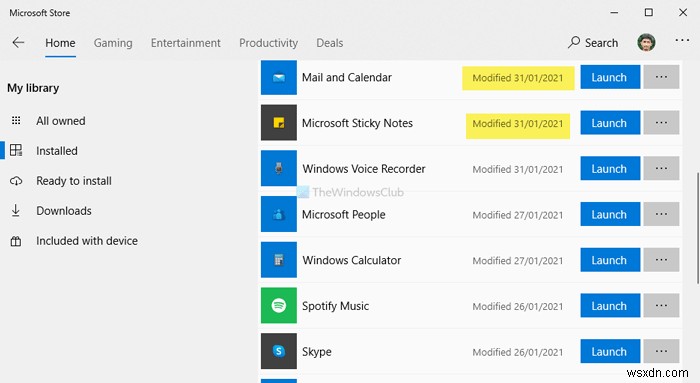Viewport: 700px width, 383px height.
Task: Launch Spotify Music
Action: point(610,306)
